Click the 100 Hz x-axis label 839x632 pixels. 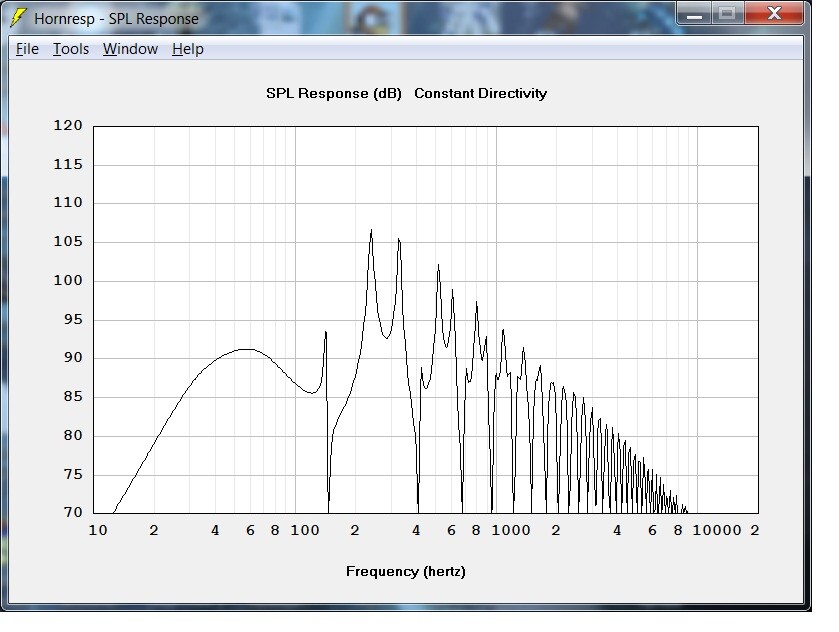[305, 531]
